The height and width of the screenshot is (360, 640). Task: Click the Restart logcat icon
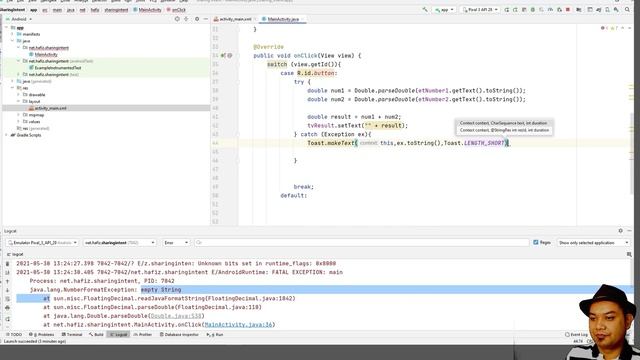pyautogui.click(x=7, y=318)
